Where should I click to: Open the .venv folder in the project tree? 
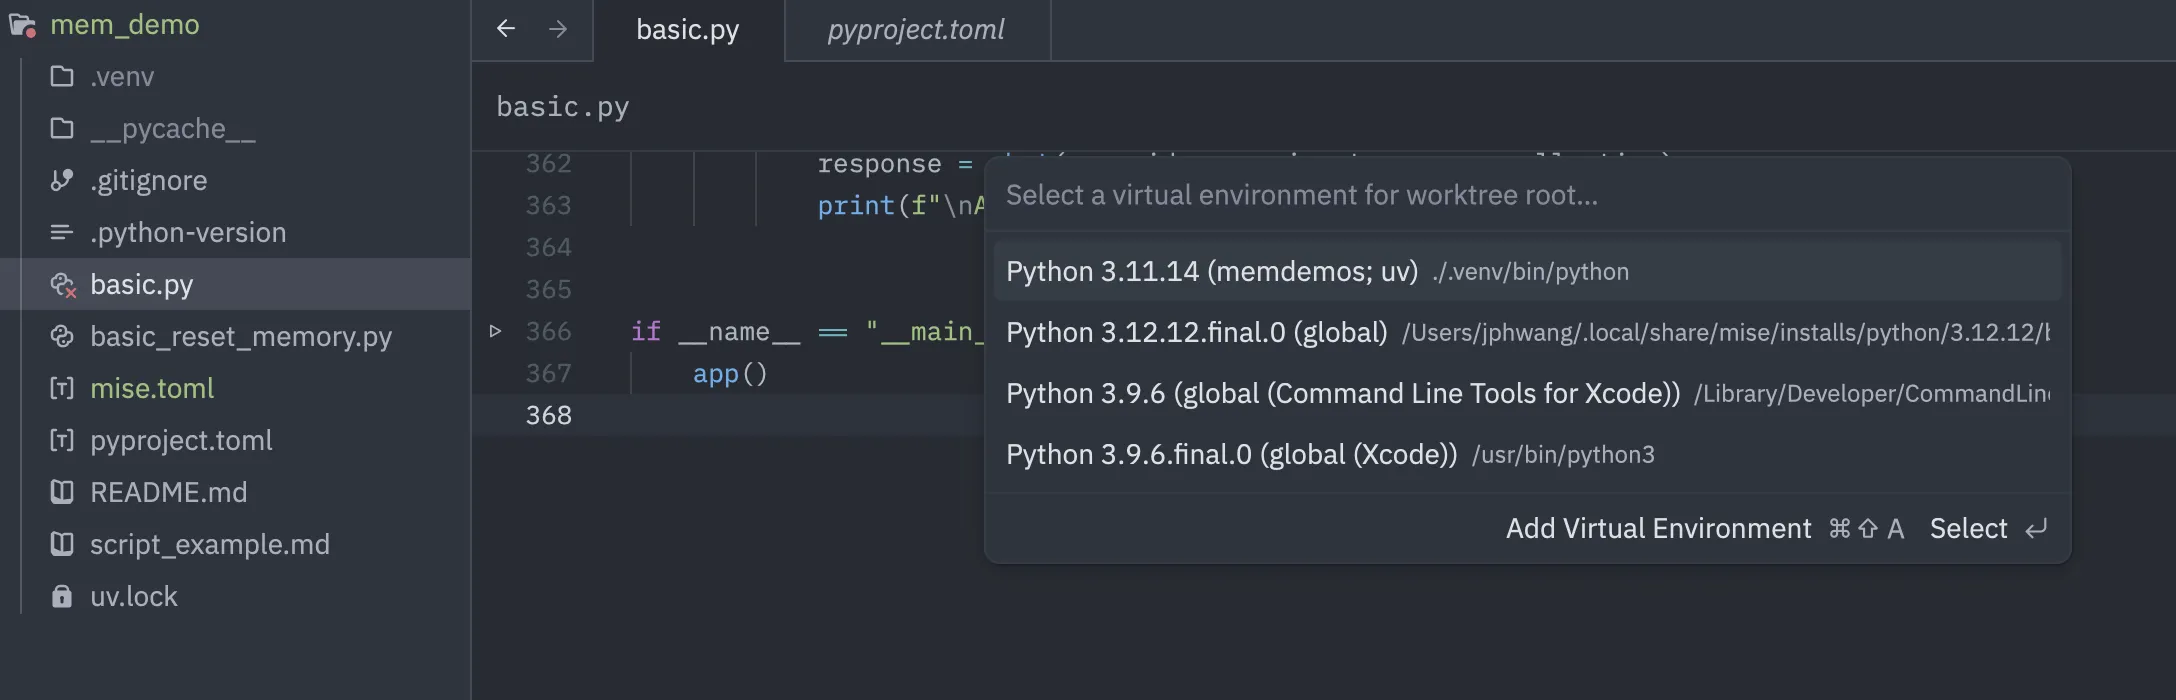236,76
